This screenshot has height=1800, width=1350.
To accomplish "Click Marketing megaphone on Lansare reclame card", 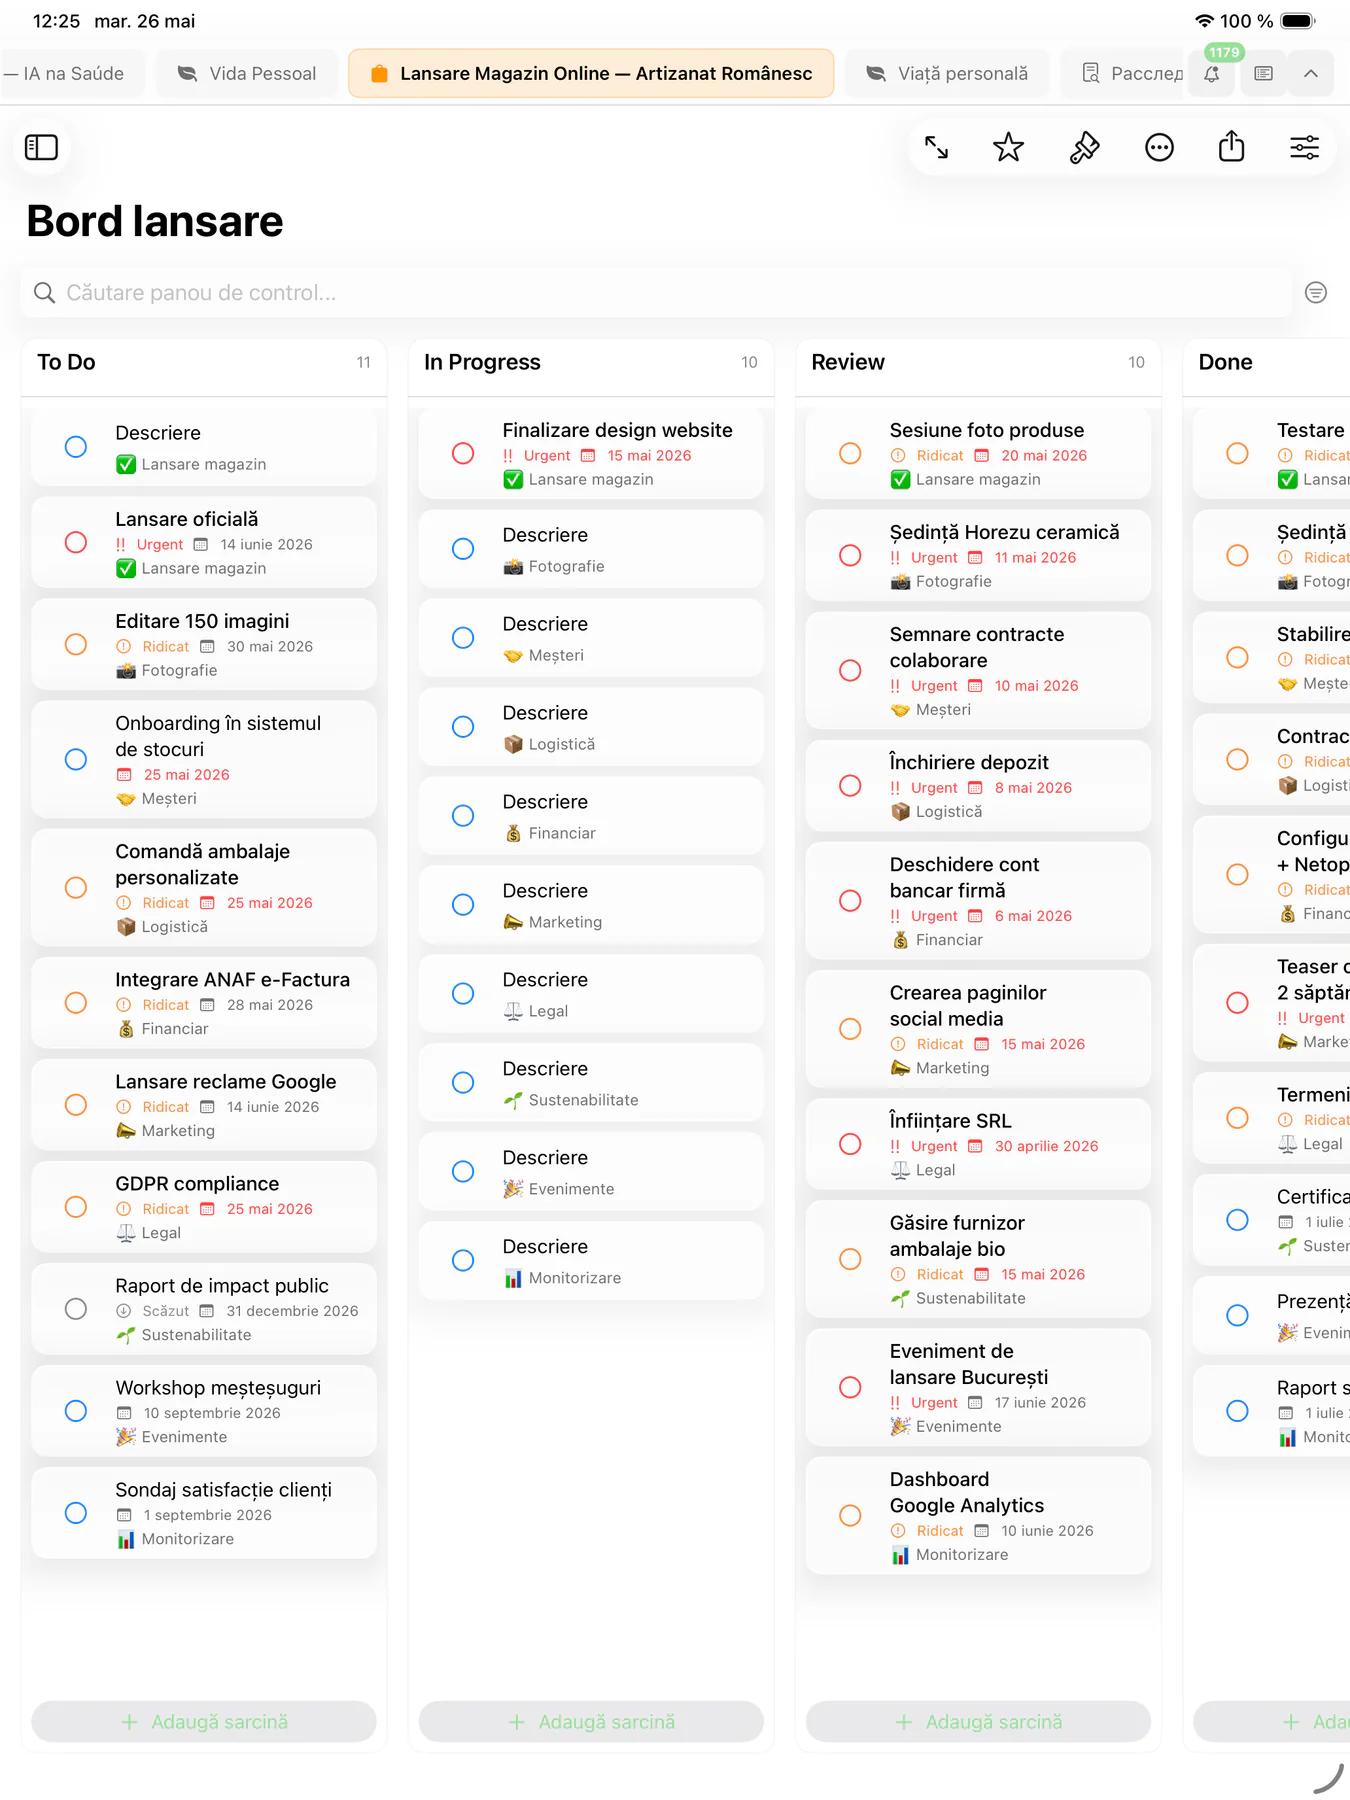I will tap(126, 1130).
